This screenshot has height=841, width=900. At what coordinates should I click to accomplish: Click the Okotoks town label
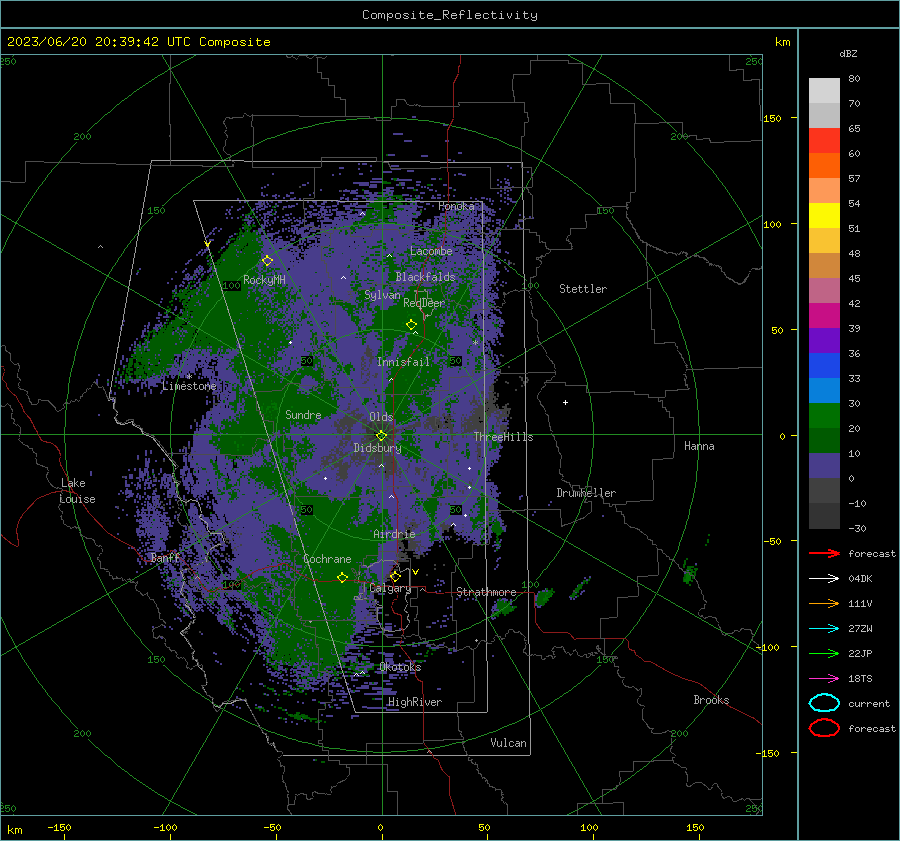coord(400,666)
